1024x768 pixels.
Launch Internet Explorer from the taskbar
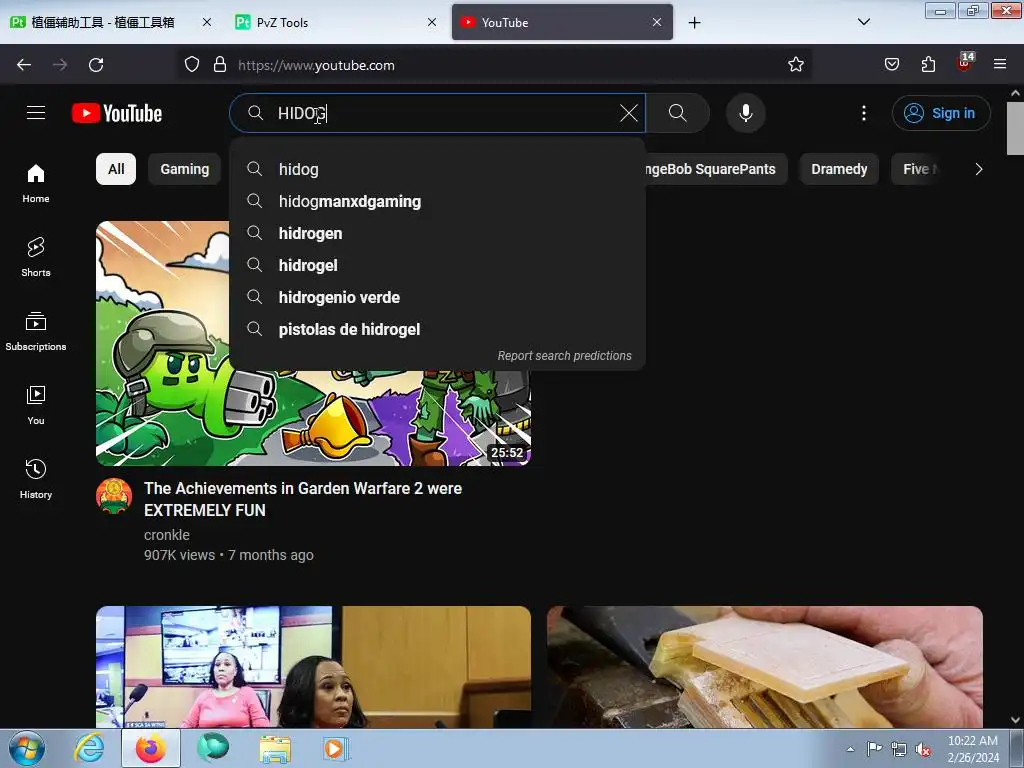tap(88, 748)
